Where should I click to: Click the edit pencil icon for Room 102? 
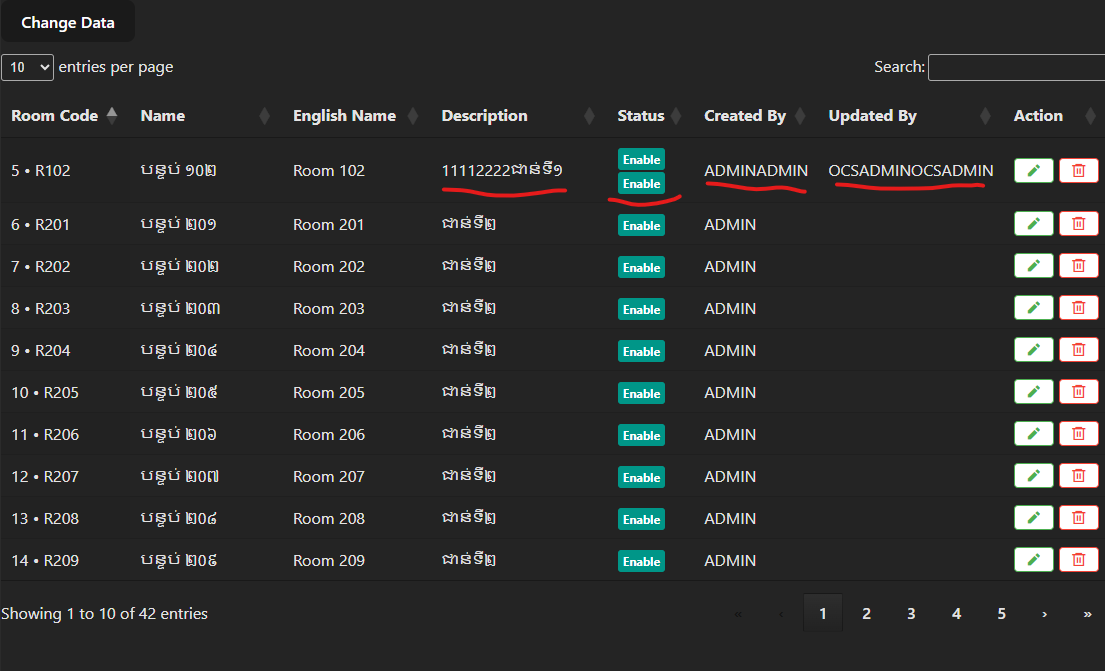[x=1033, y=171]
